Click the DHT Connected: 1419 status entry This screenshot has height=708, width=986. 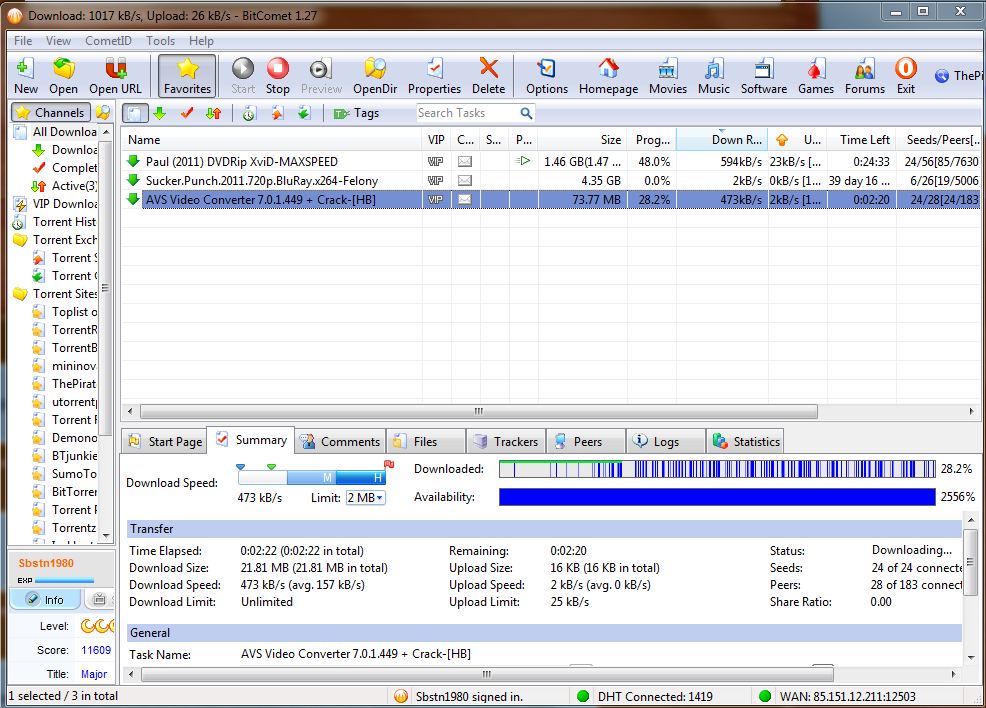646,696
